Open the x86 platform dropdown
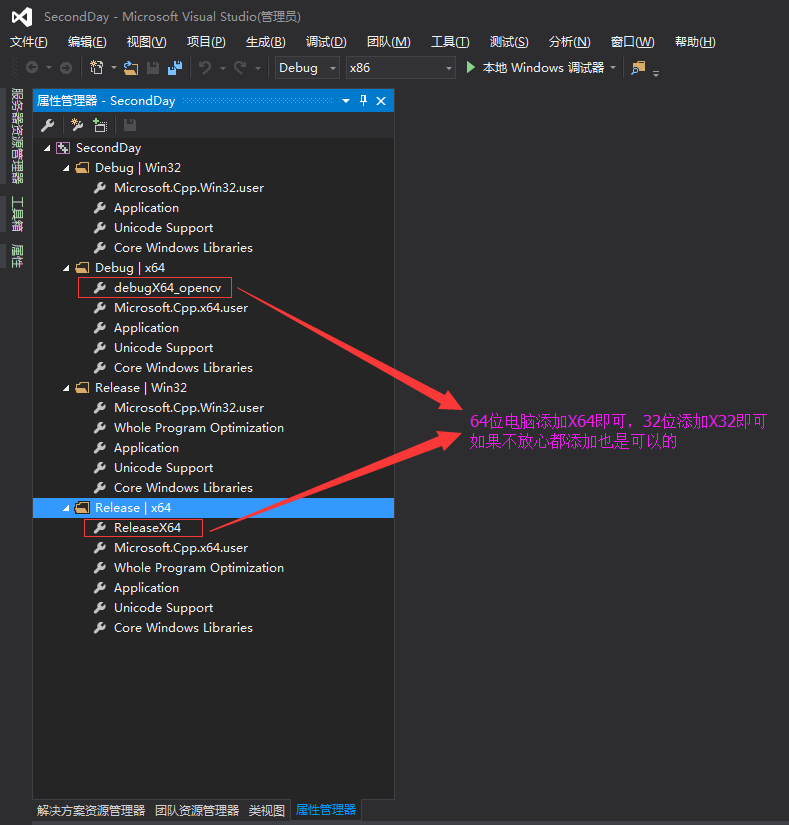This screenshot has height=825, width=789. (x=400, y=68)
